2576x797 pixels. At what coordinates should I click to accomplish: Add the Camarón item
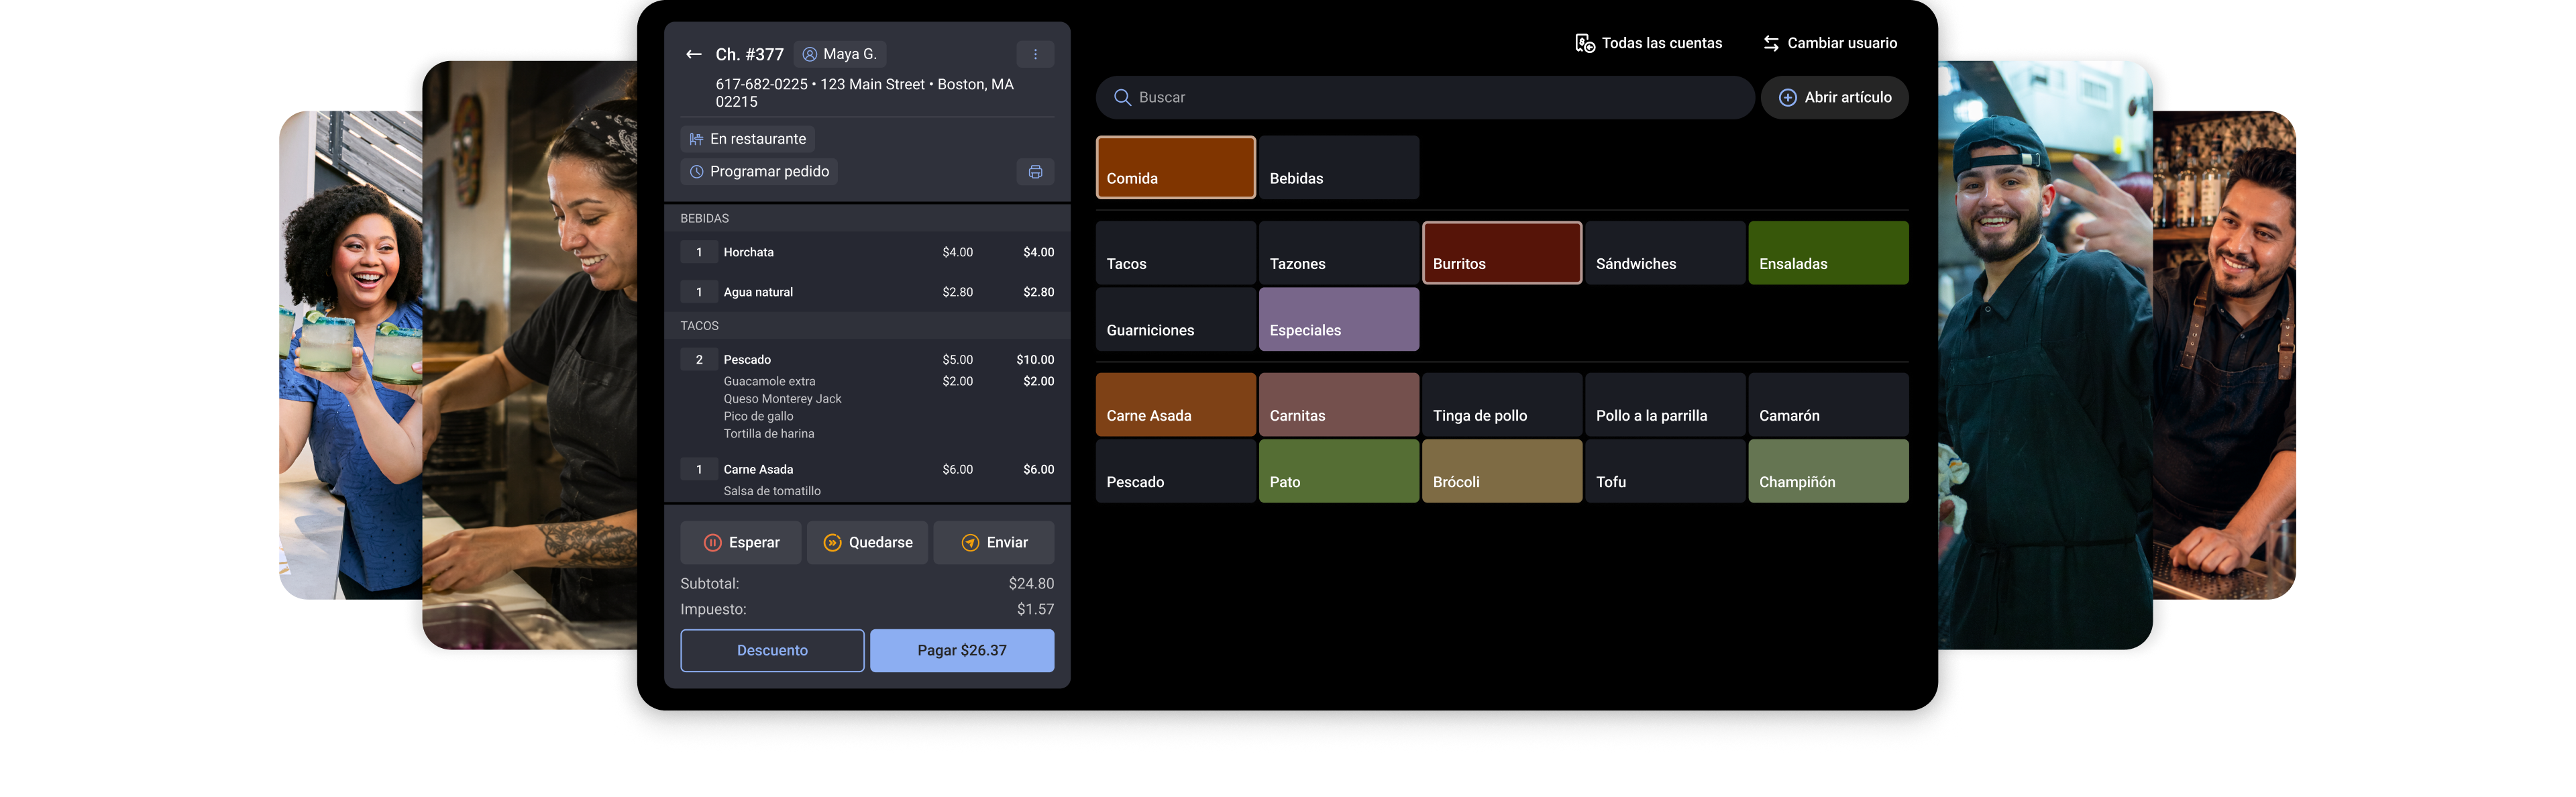click(x=1829, y=405)
